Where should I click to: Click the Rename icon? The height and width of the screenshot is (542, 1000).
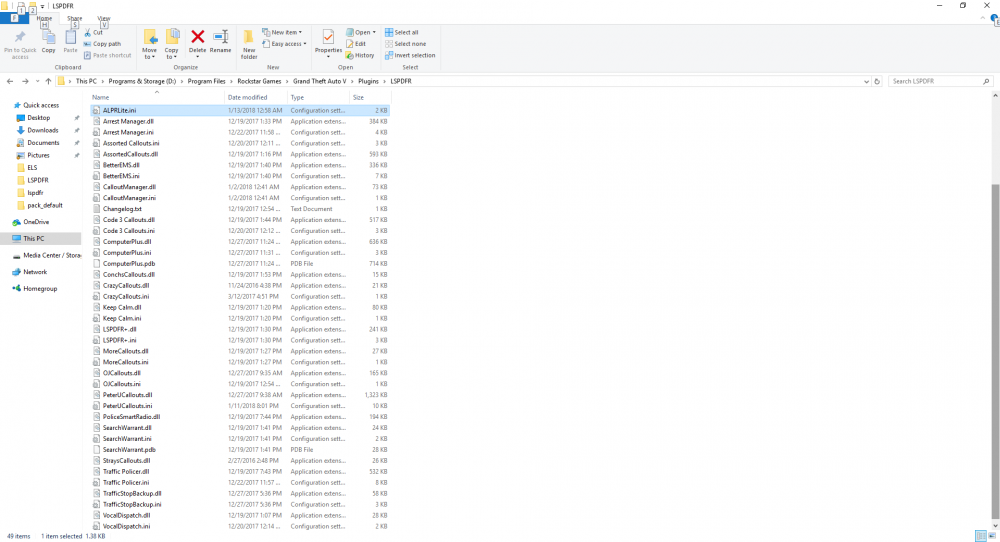point(221,37)
